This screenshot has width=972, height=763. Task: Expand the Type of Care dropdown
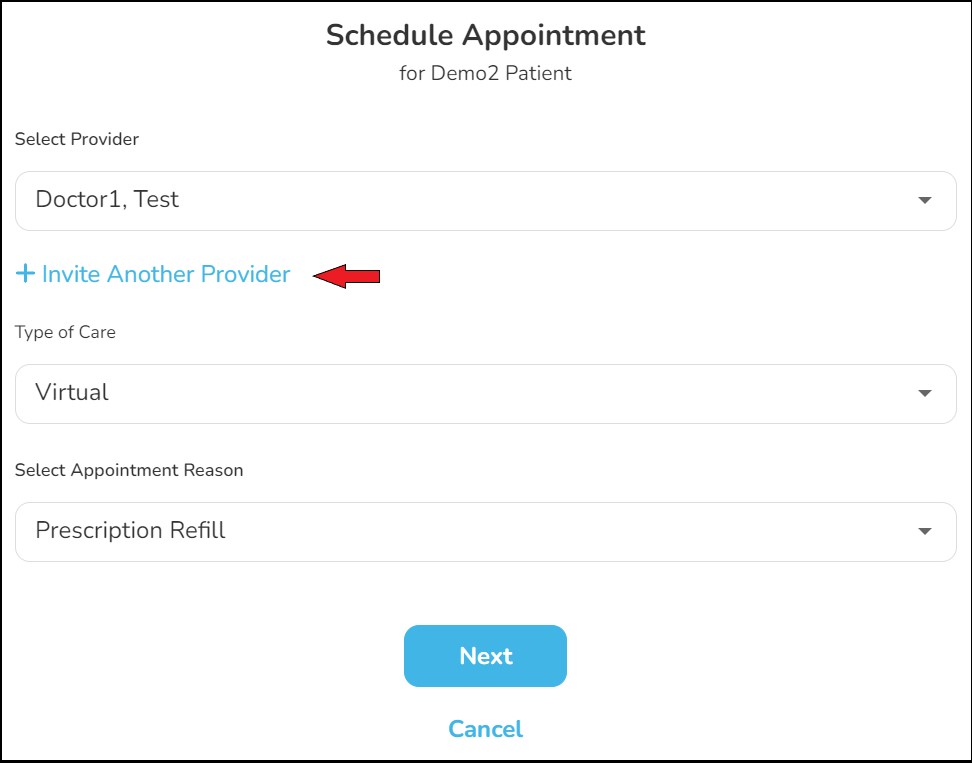click(485, 394)
